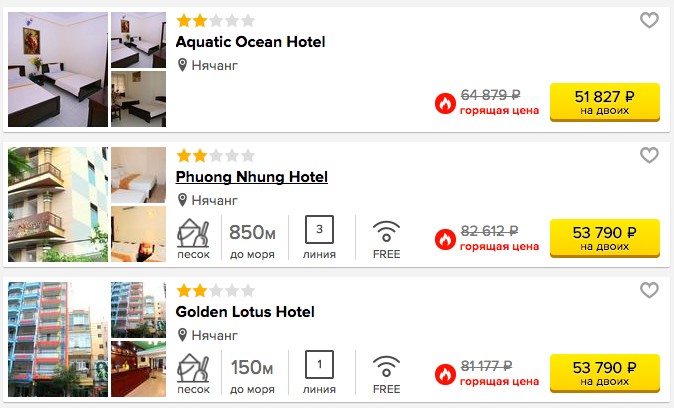Image resolution: width=674 pixels, height=408 pixels.
Task: Click the 3rd line icon for Phuong Nhung
Action: coord(319,230)
